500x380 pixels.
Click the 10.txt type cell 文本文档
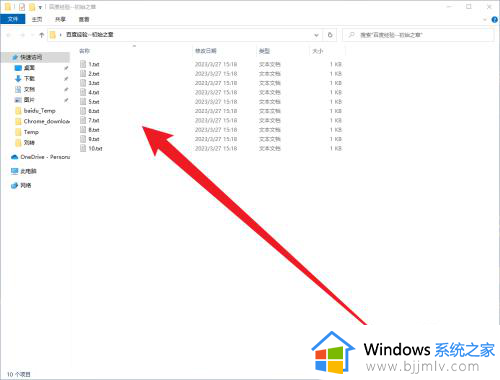pyautogui.click(x=270, y=148)
